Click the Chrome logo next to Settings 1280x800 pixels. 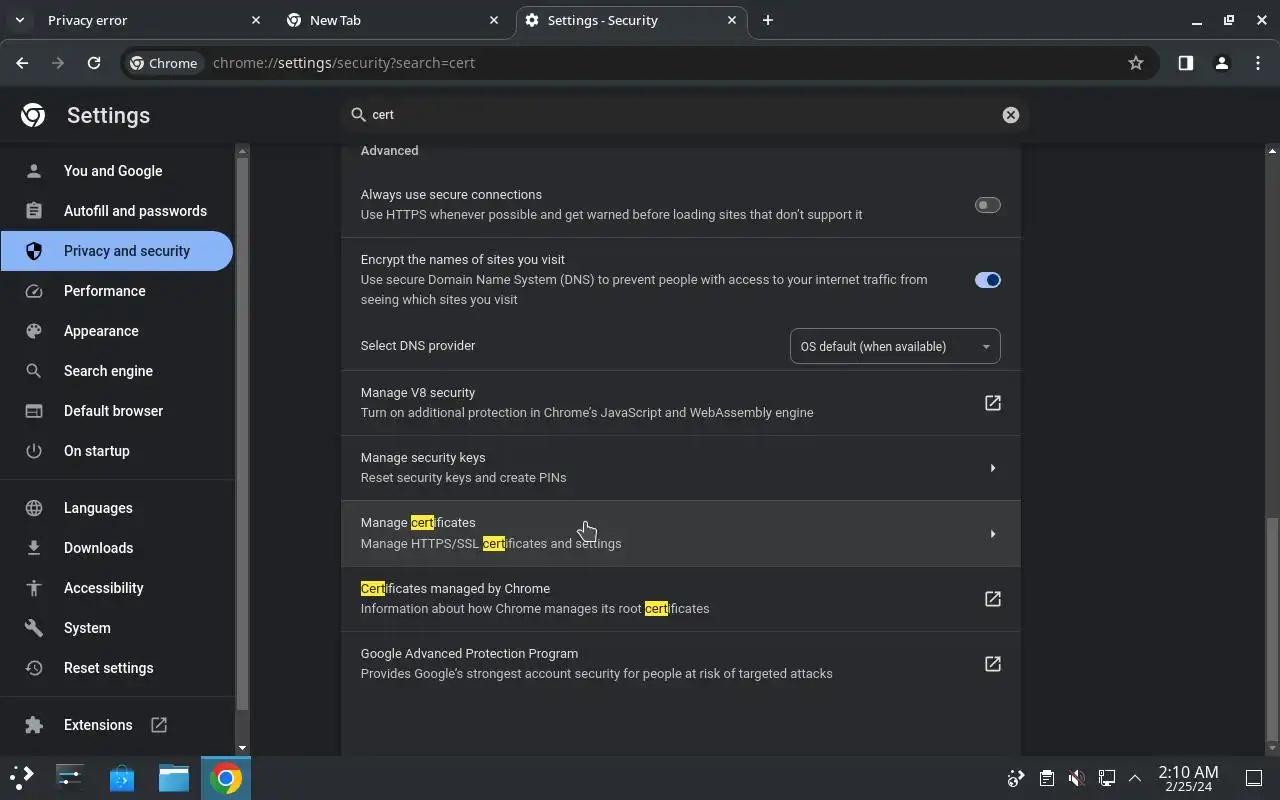33,115
